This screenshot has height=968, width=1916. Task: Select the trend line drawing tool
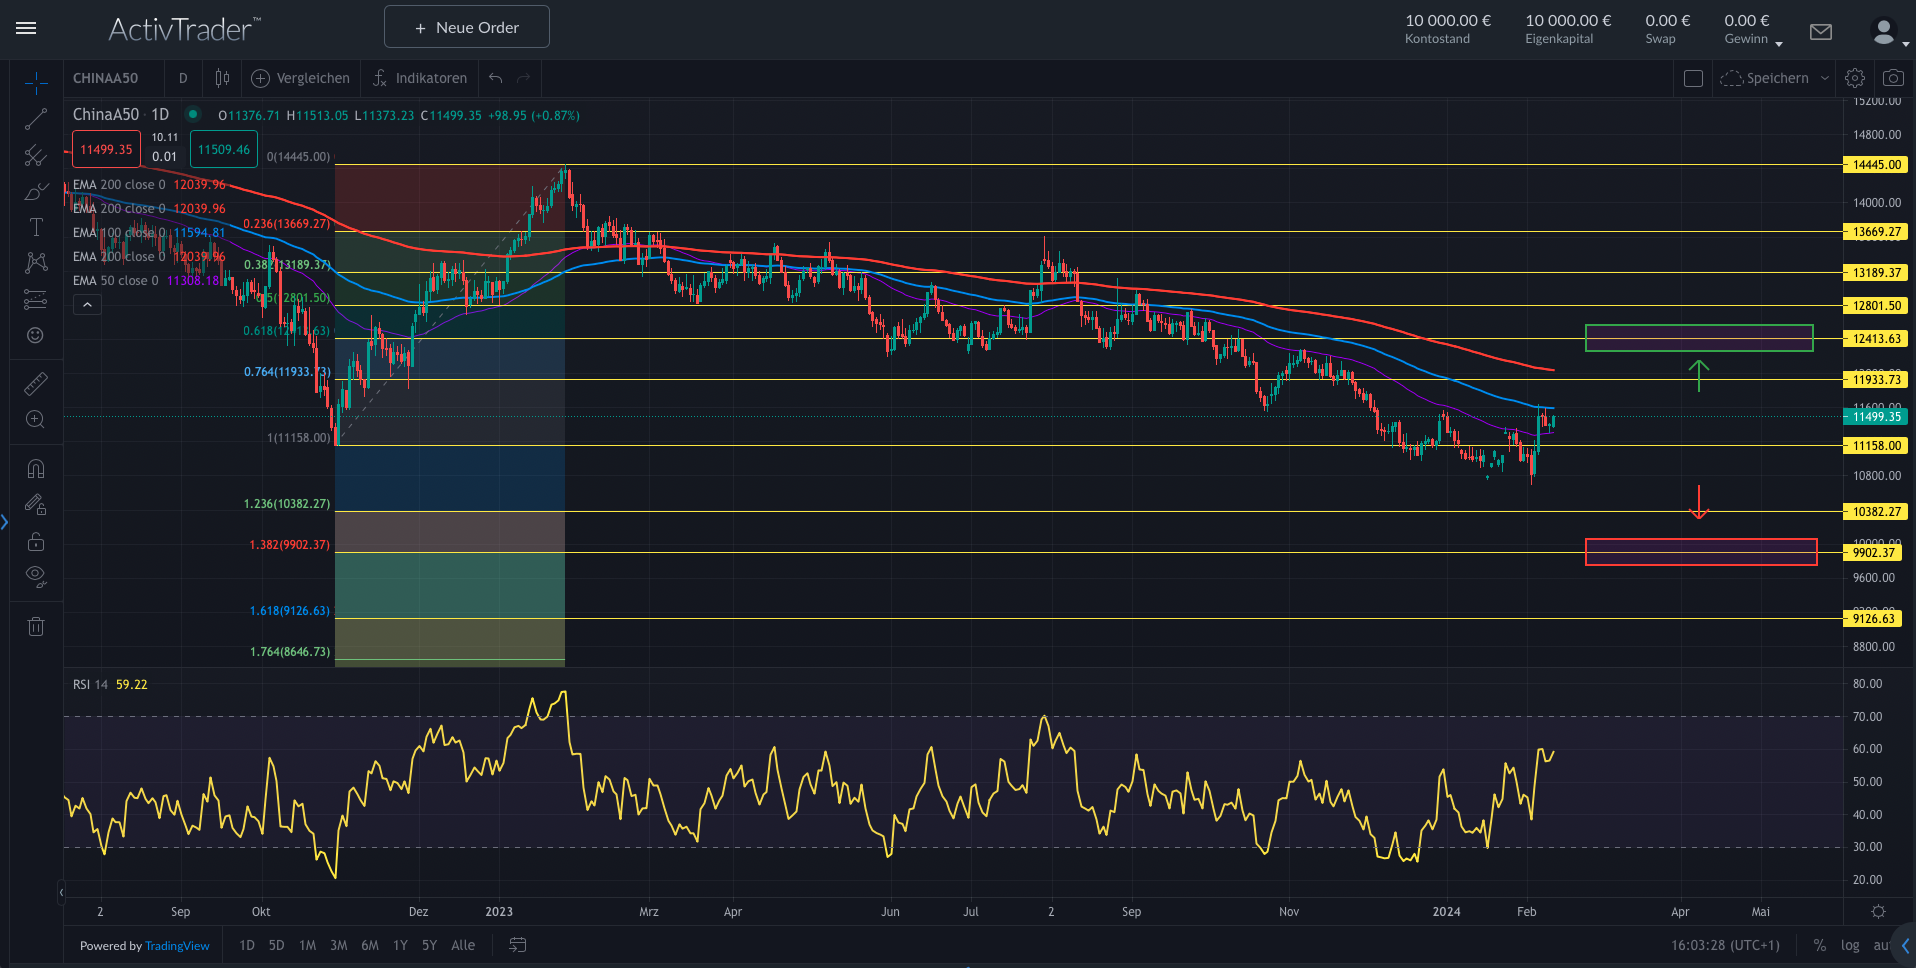[36, 120]
